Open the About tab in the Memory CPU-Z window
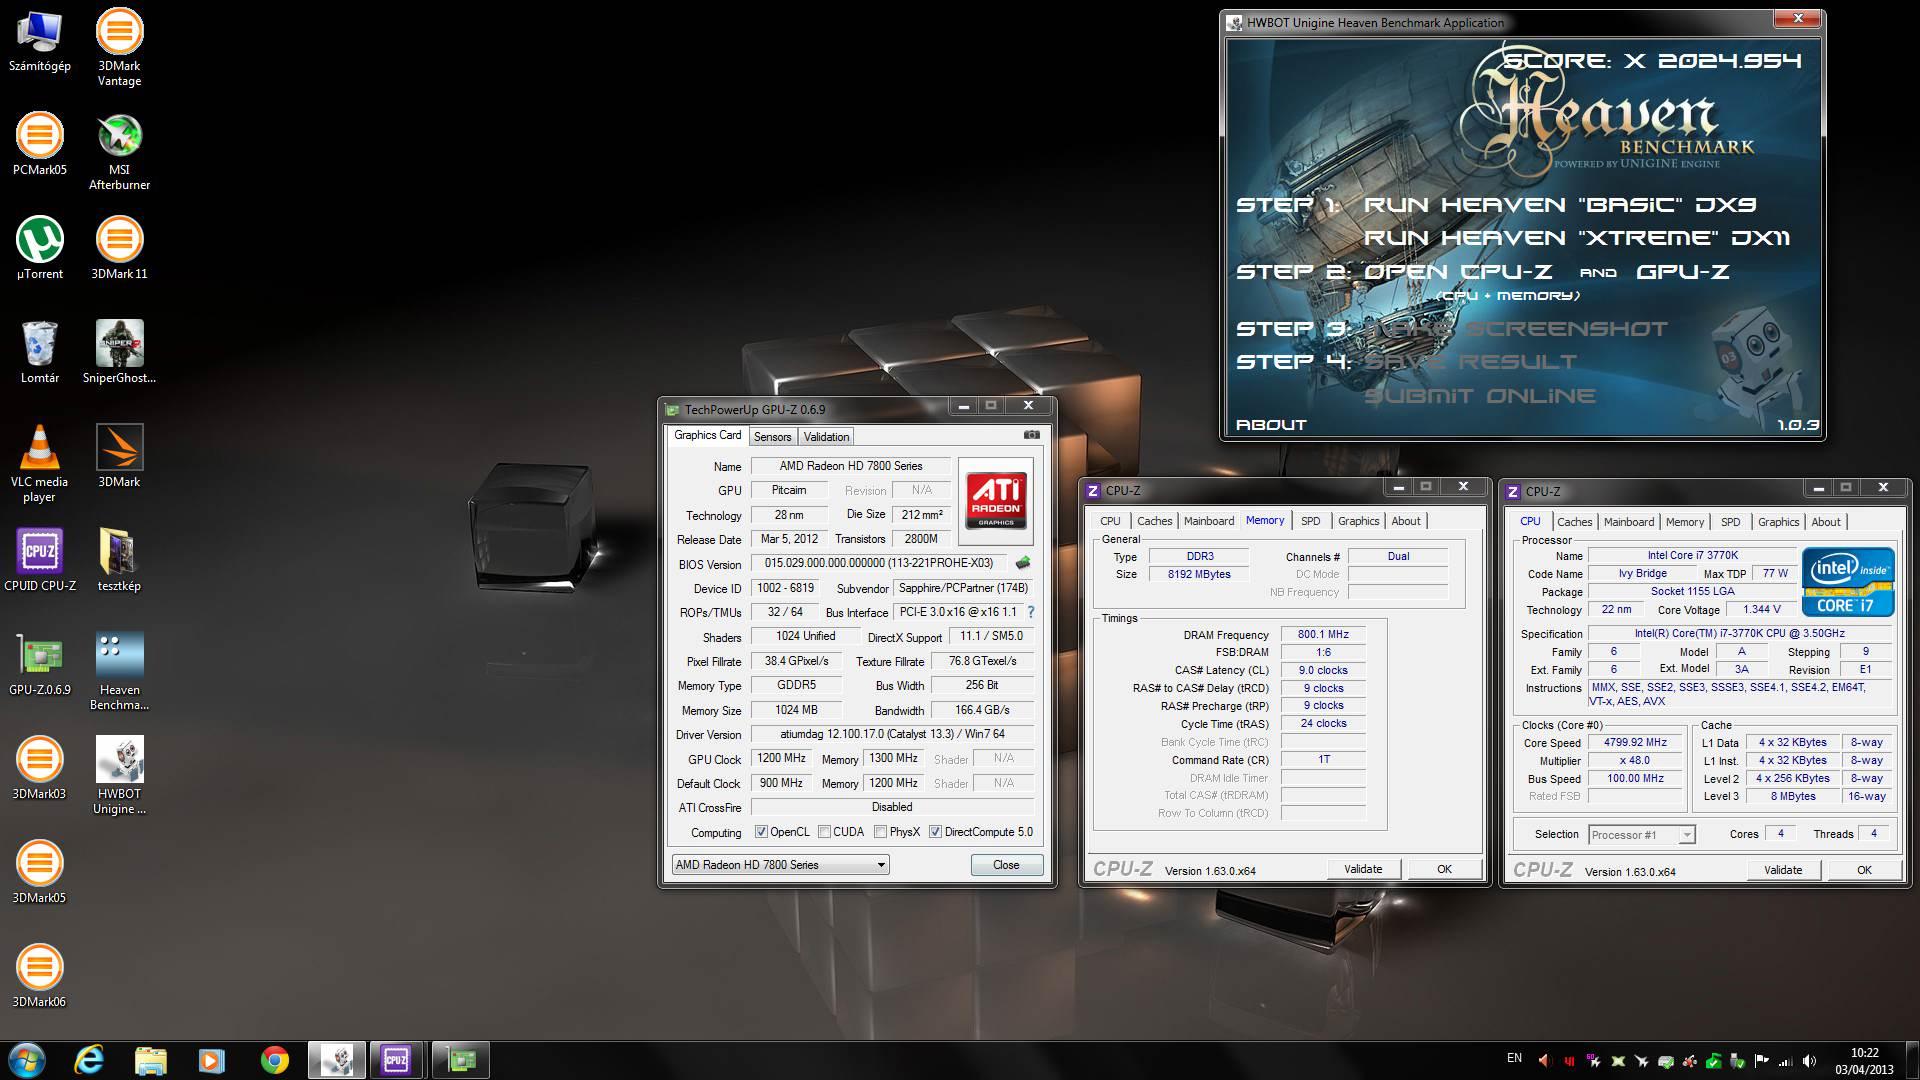1920x1080 pixels. click(1405, 521)
